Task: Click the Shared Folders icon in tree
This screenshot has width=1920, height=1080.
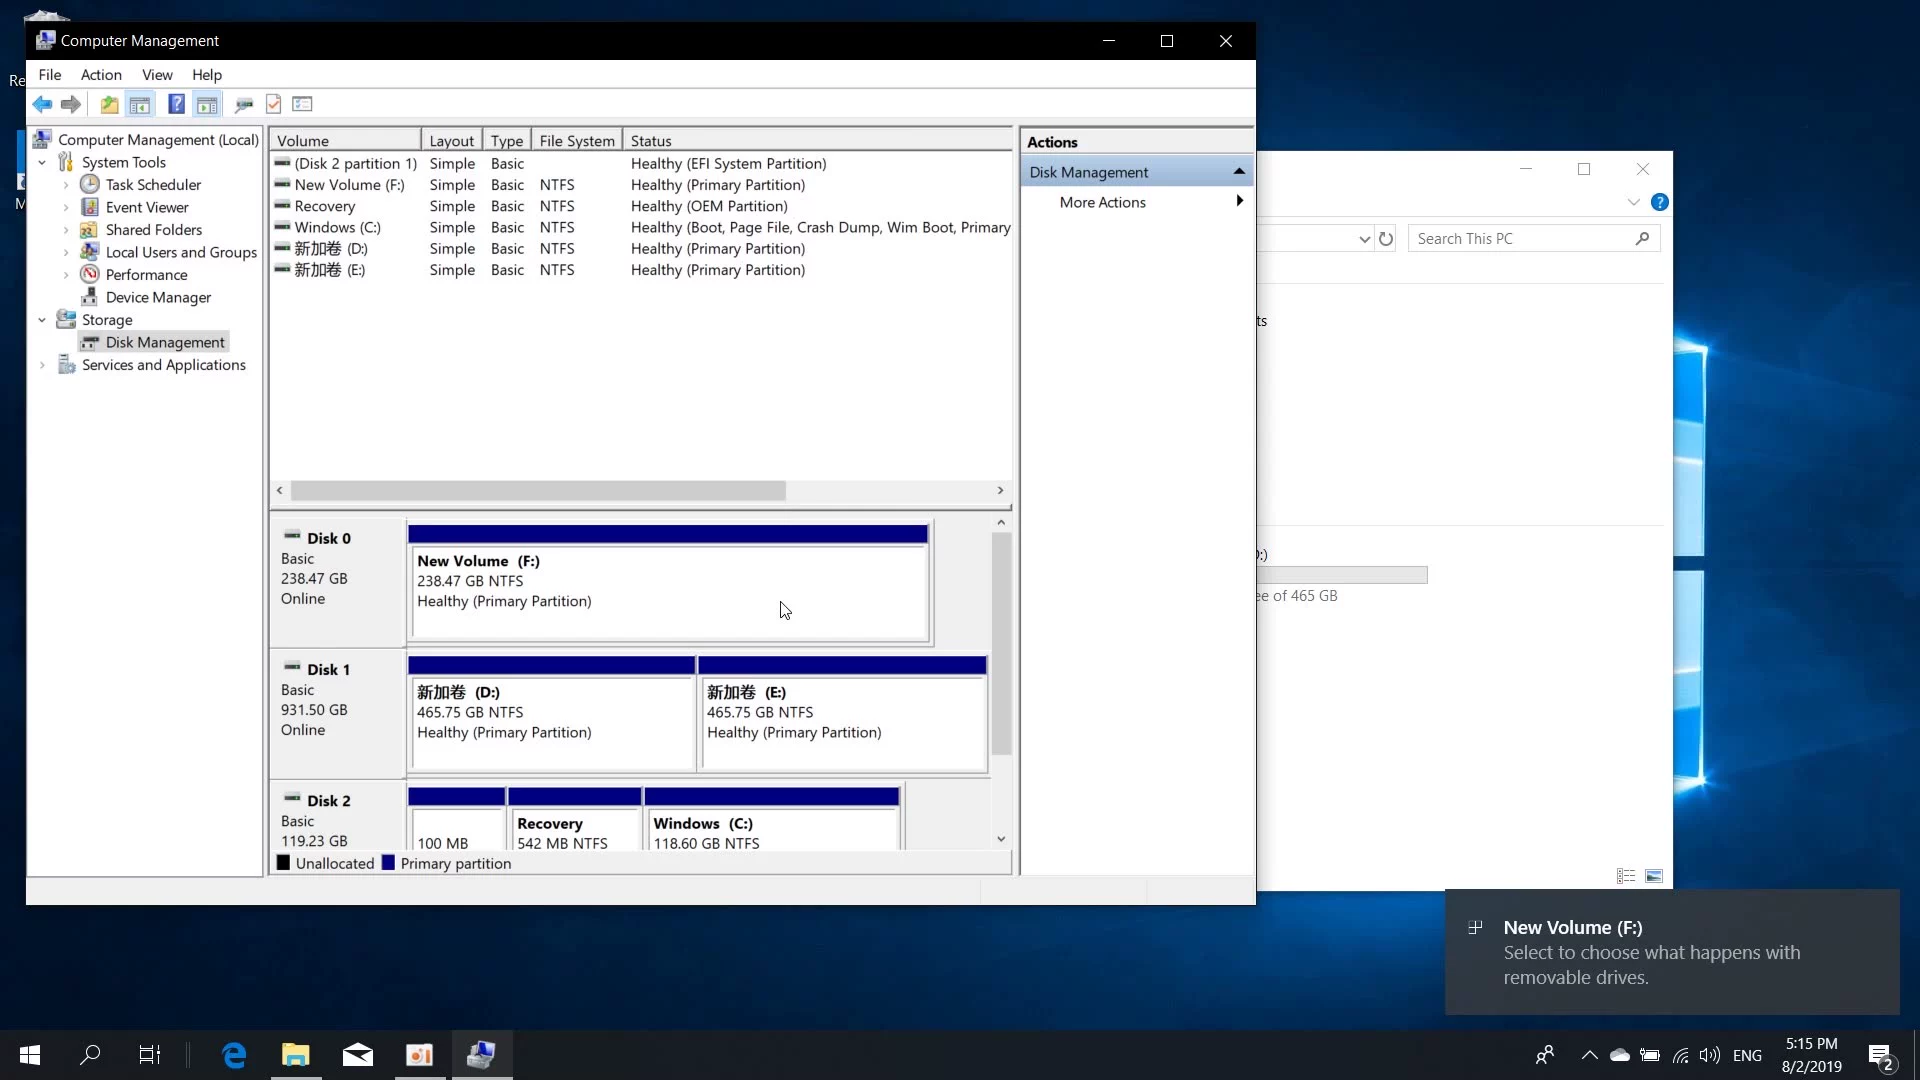Action: pyautogui.click(x=89, y=230)
